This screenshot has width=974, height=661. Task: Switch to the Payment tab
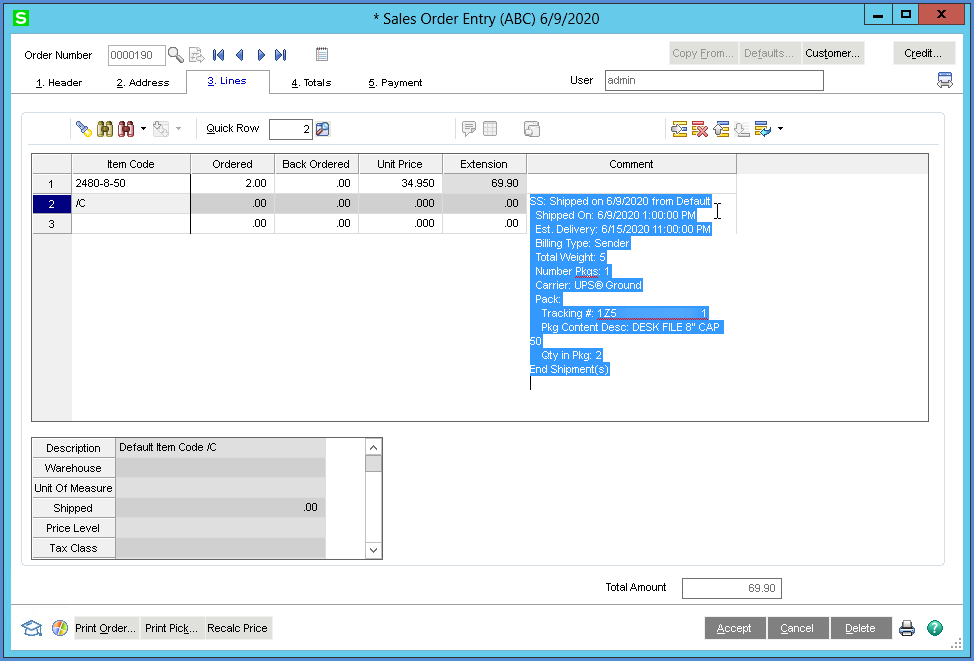tap(396, 83)
